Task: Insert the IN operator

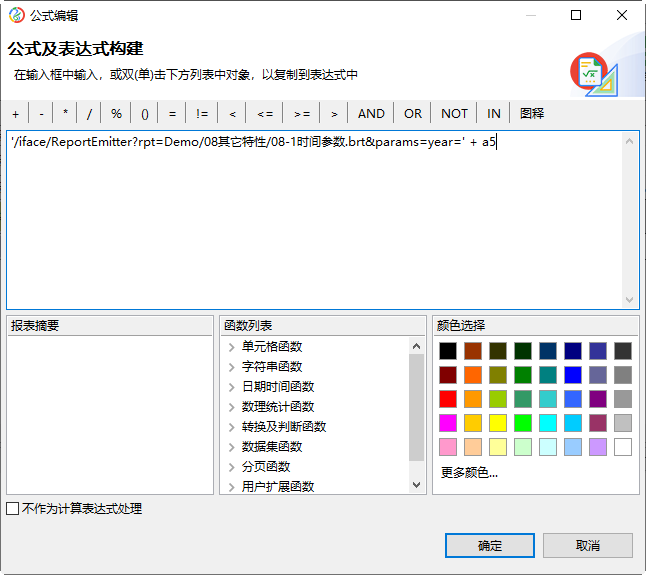Action: pyautogui.click(x=494, y=114)
